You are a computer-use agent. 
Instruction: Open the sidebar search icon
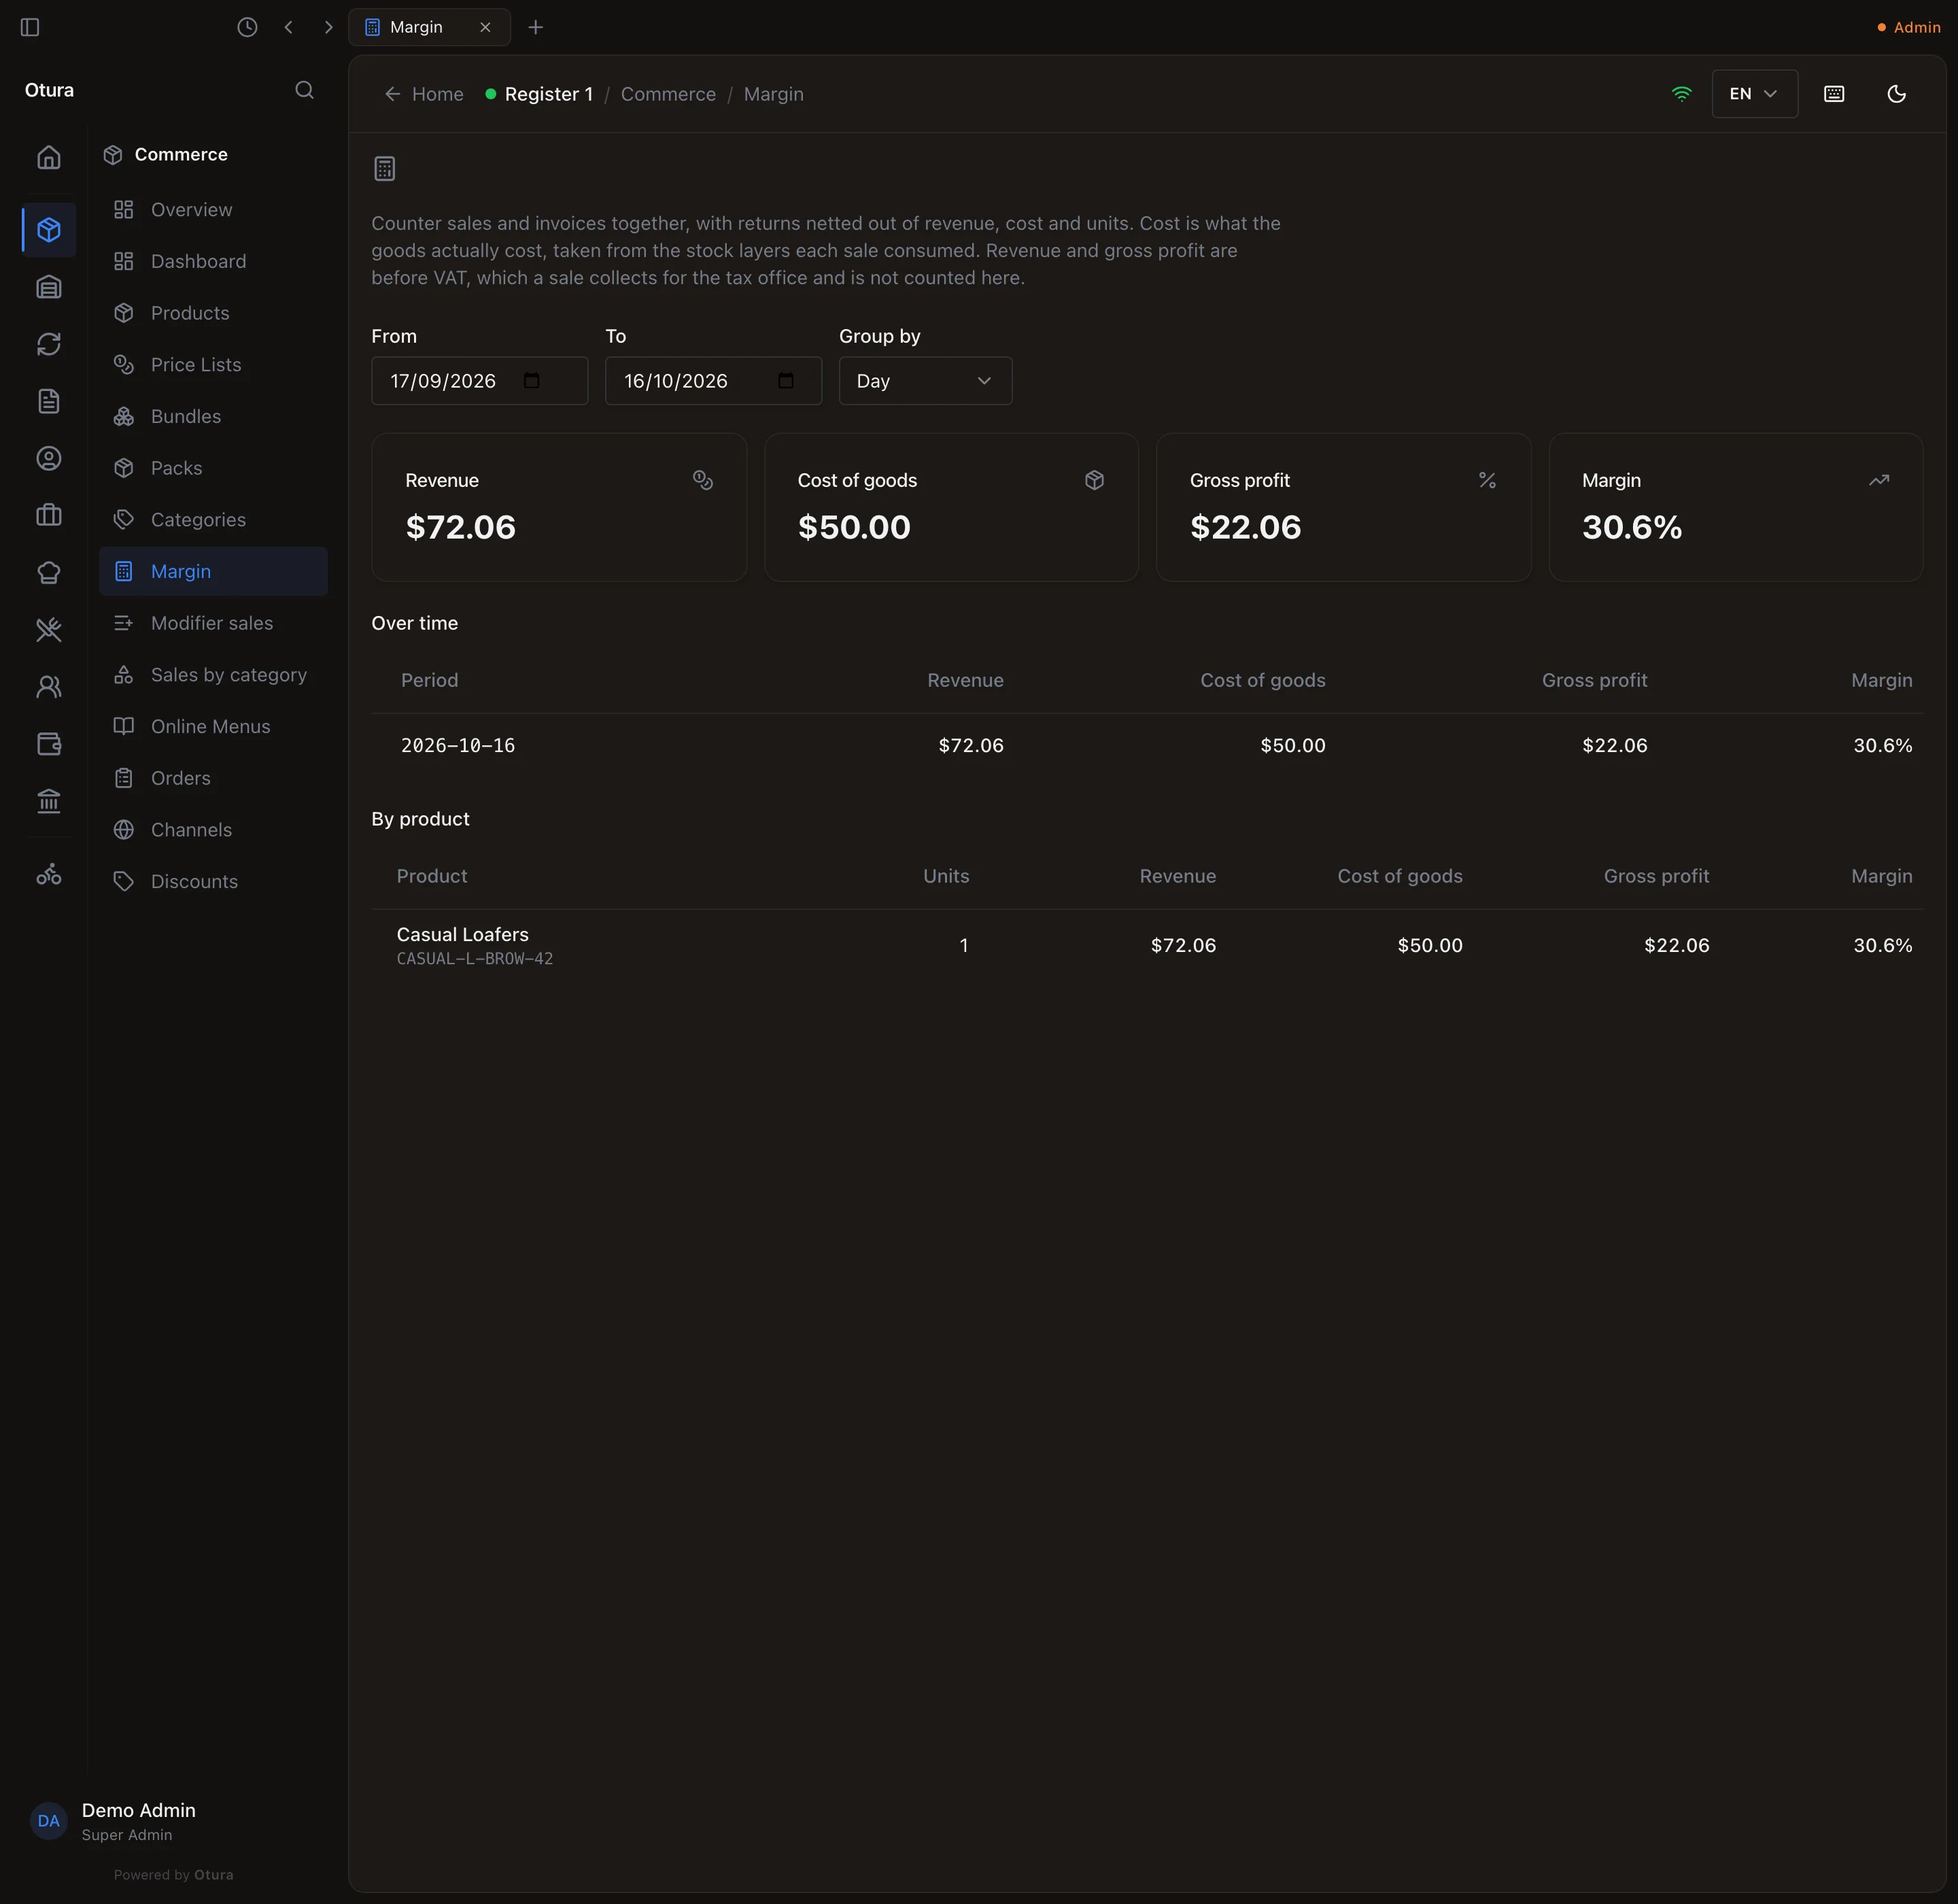coord(304,90)
